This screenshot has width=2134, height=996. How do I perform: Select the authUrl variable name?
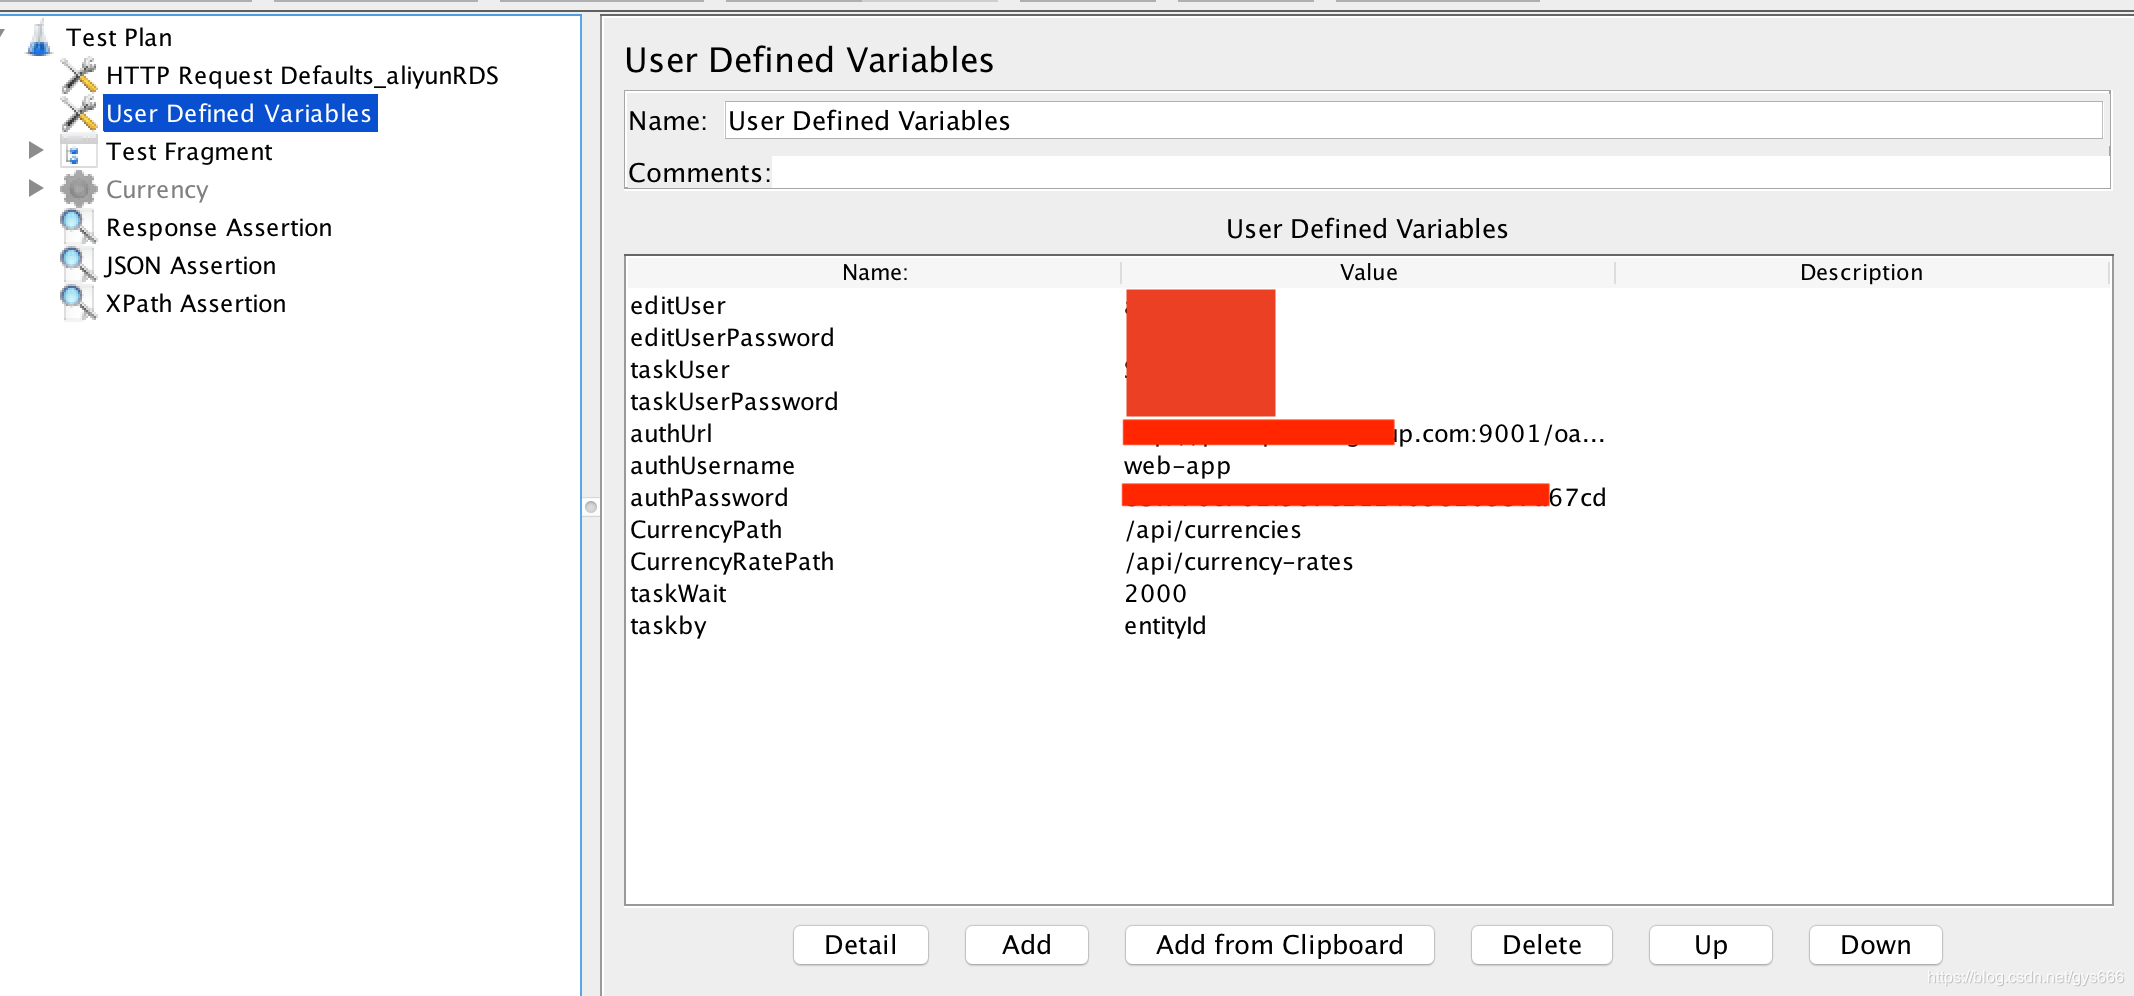click(x=671, y=434)
